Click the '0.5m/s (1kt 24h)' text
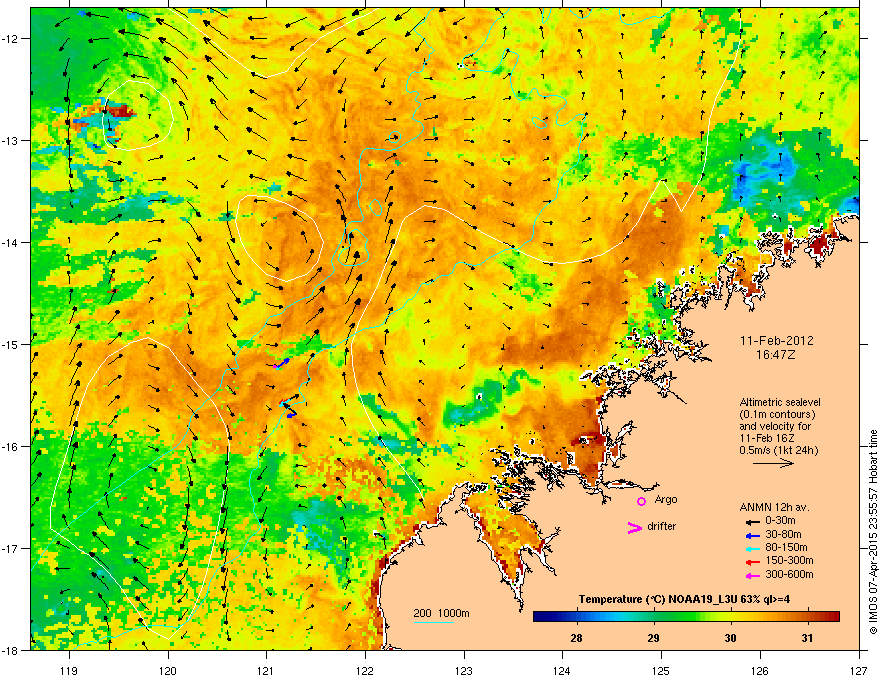 pos(779,450)
